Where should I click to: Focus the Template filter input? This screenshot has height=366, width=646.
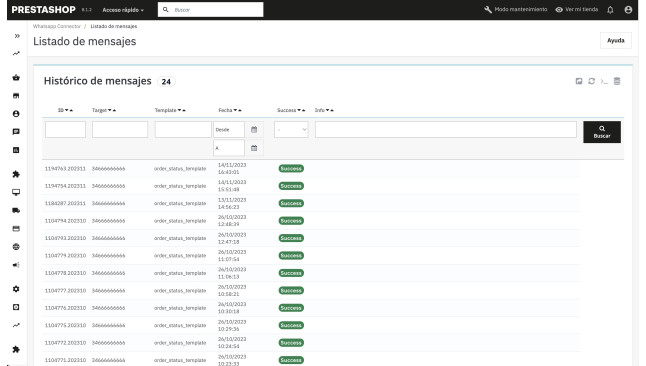pos(183,129)
